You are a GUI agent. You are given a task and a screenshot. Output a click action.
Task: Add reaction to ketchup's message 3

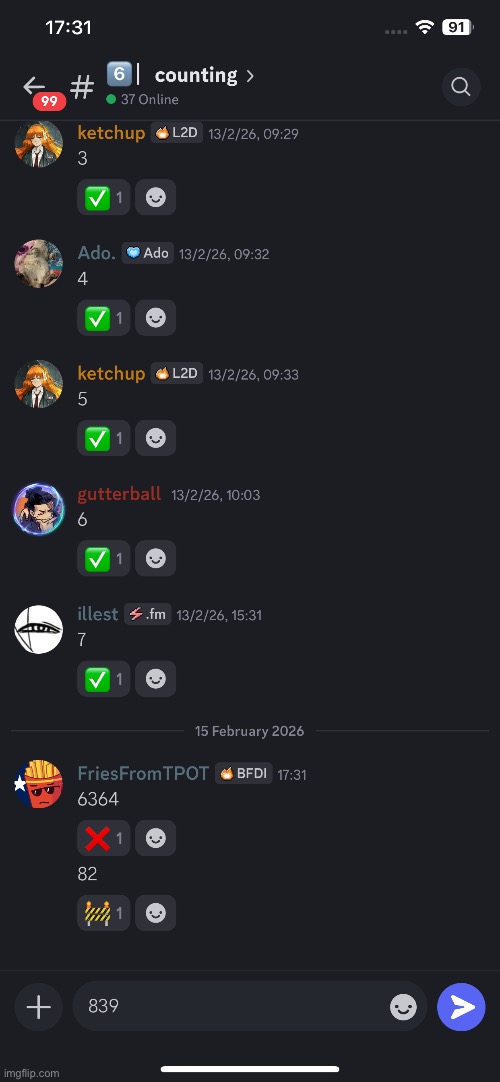(156, 198)
